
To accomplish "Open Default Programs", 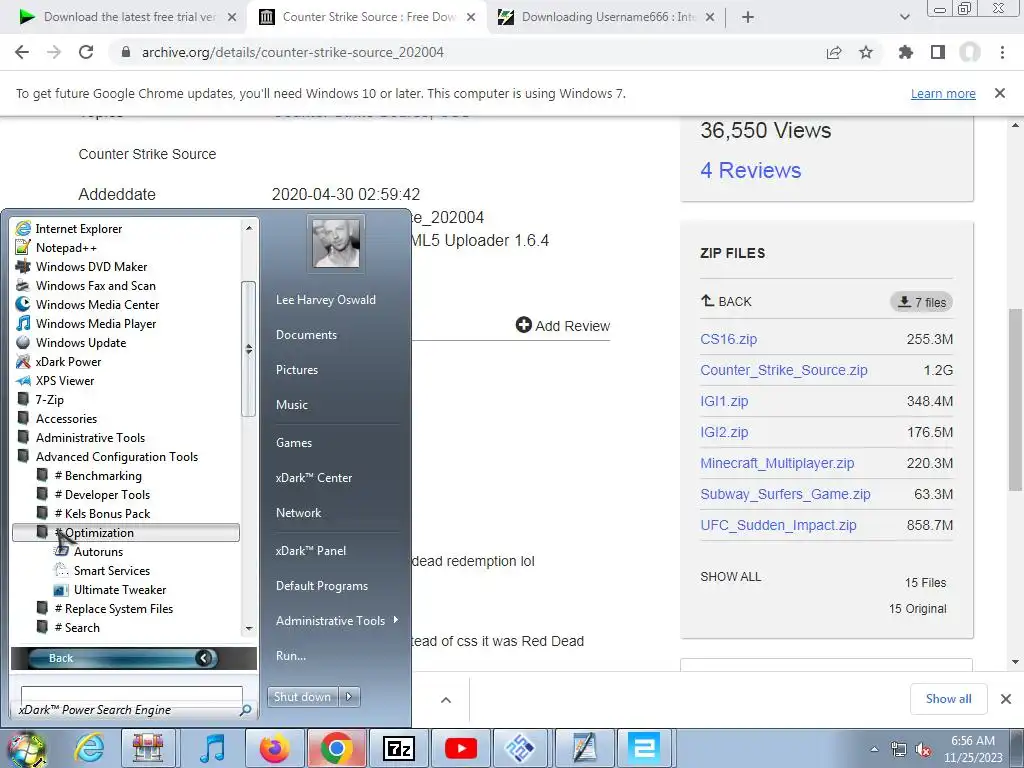I will coord(321,586).
